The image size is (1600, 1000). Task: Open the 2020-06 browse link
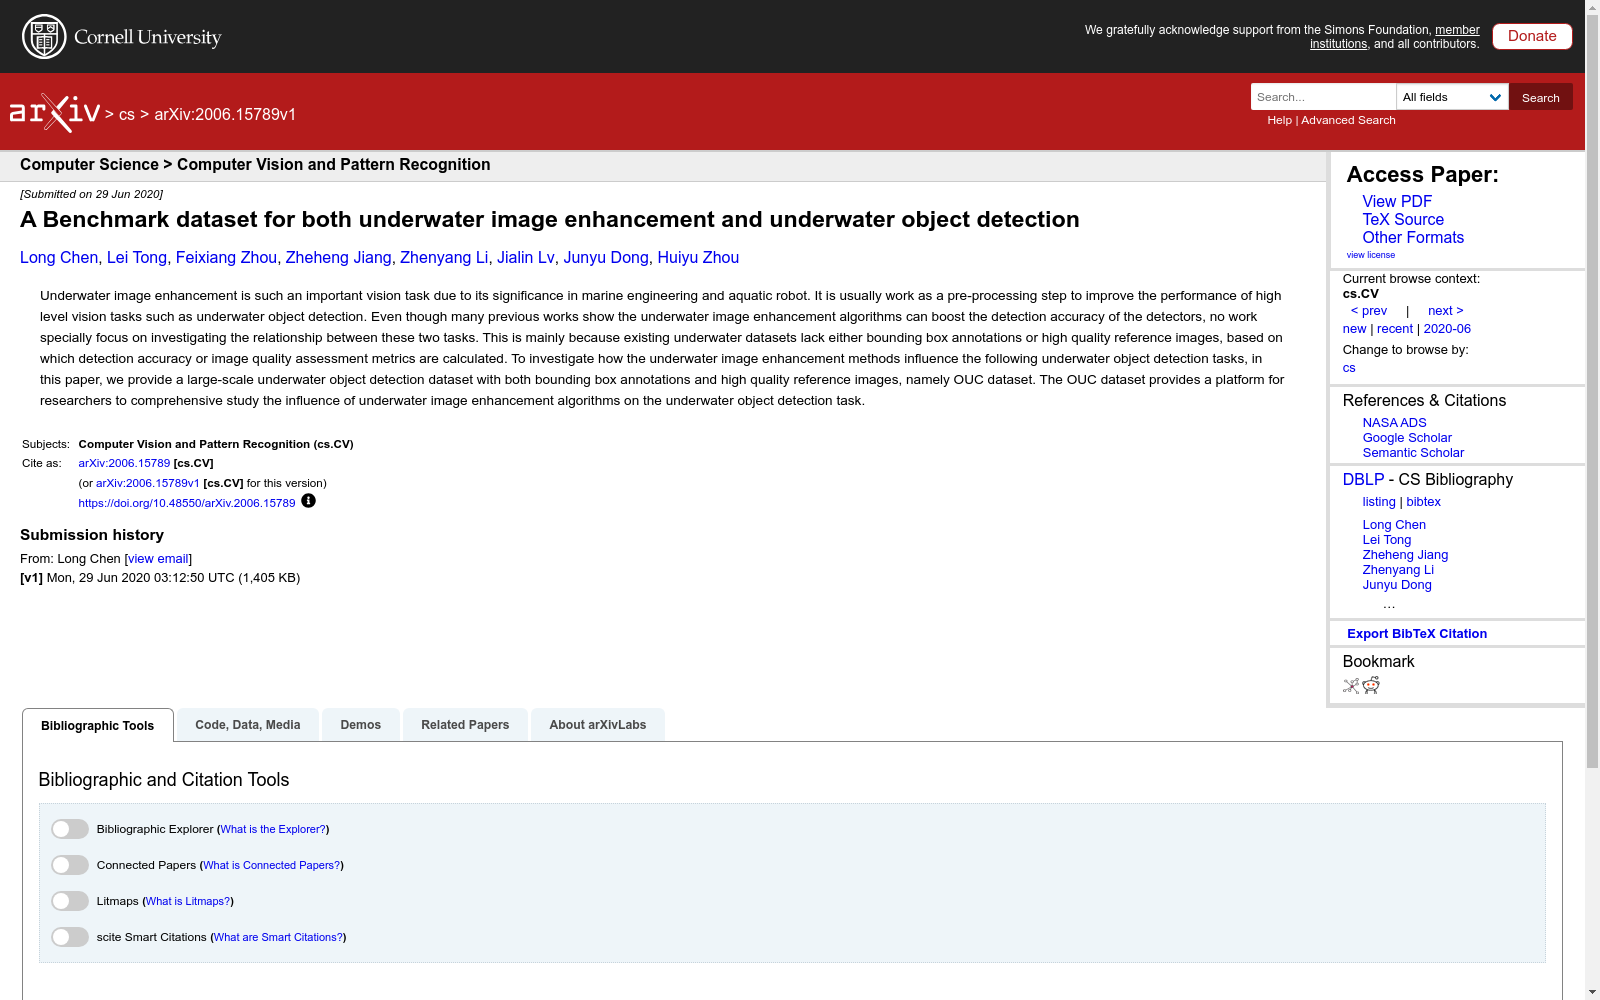click(1447, 329)
